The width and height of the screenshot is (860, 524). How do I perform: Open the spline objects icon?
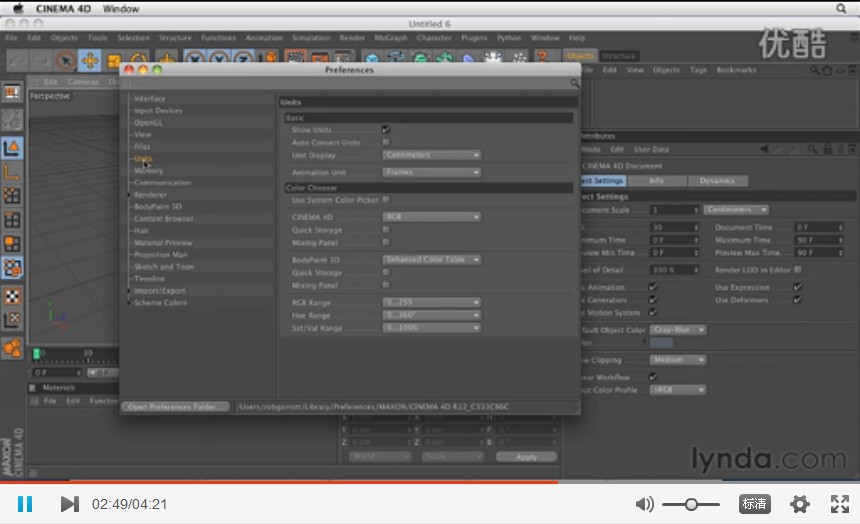click(x=397, y=58)
